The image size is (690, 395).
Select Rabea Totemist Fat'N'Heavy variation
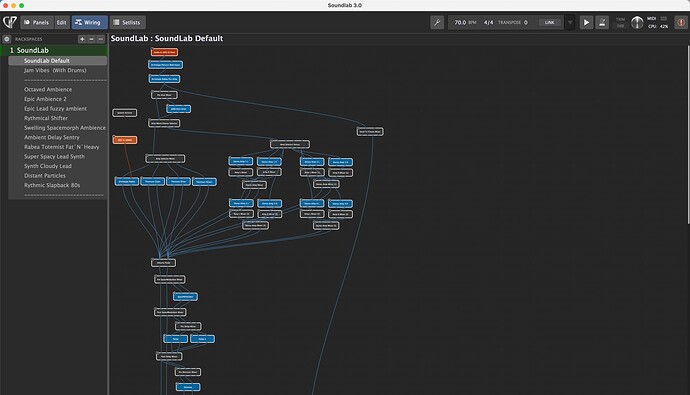pos(58,147)
